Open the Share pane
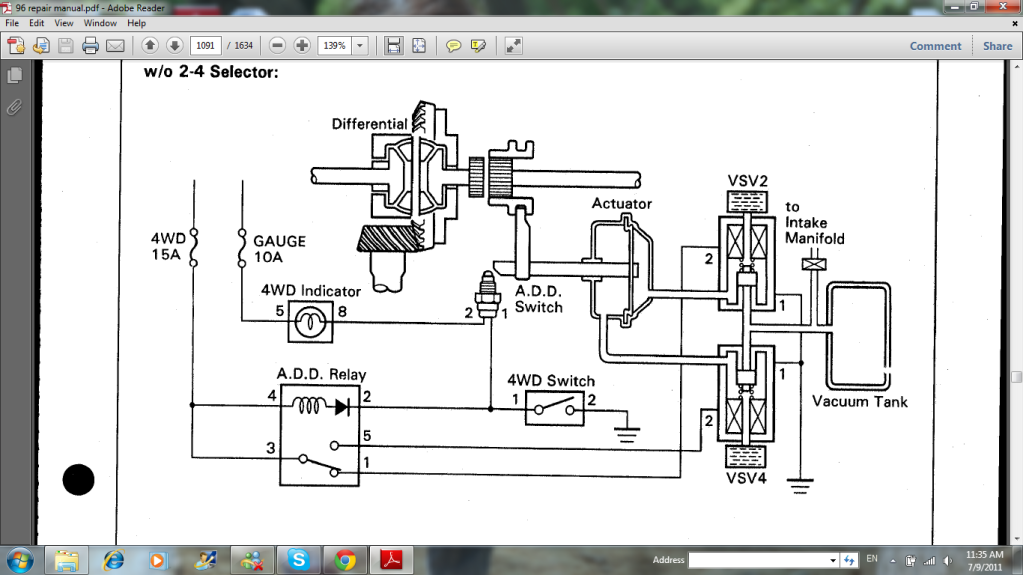1023x575 pixels. [x=997, y=46]
